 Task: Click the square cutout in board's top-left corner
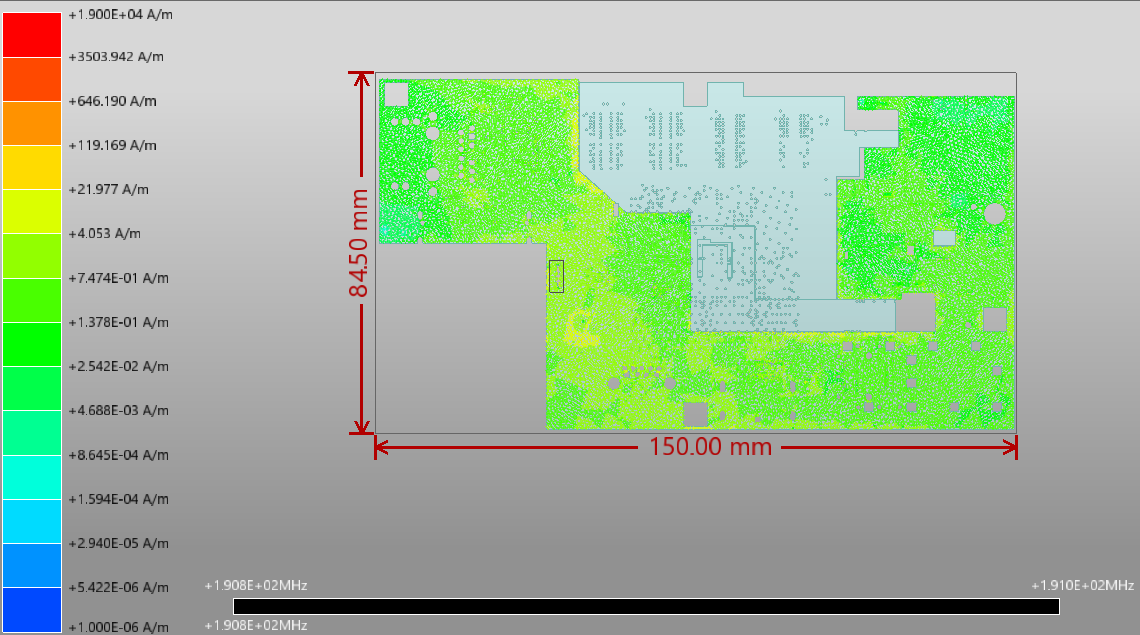(x=396, y=94)
